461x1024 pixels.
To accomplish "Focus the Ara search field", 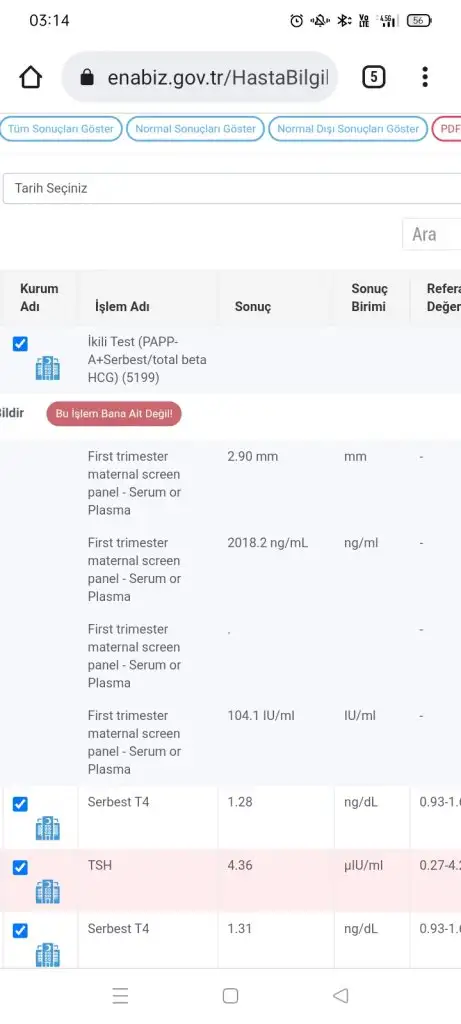I will tap(432, 234).
